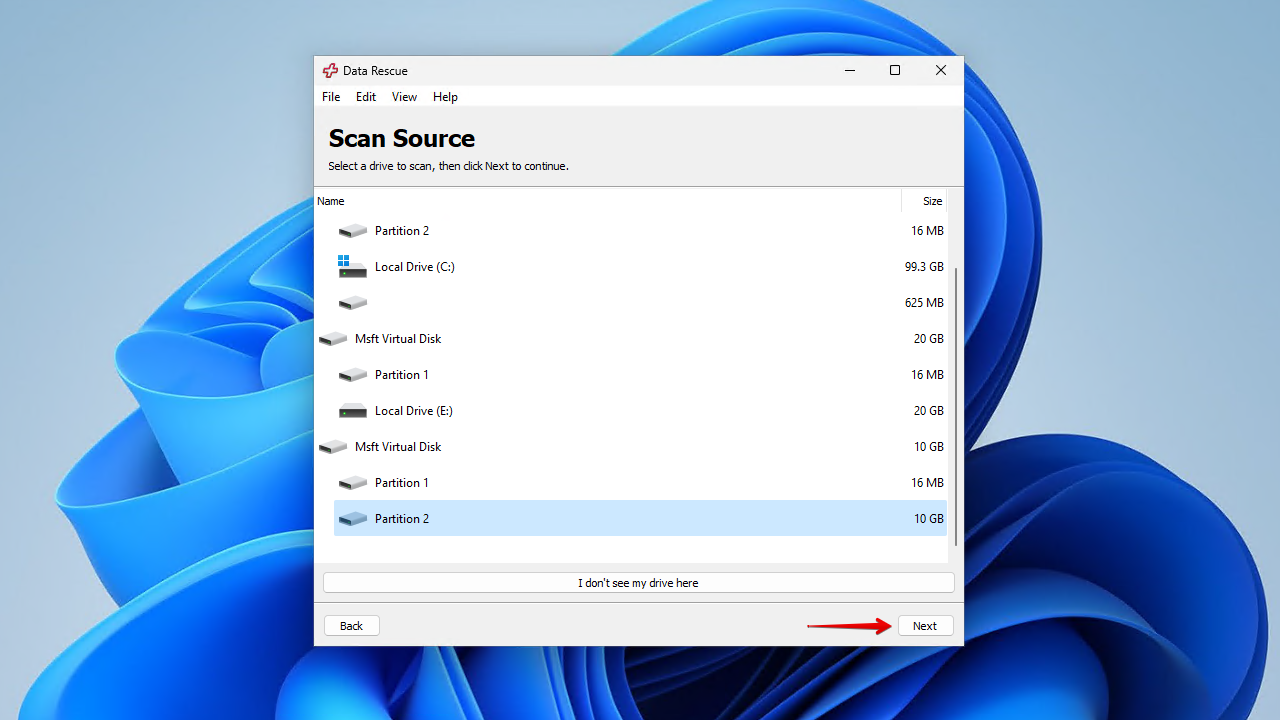Click the drive list vertical scrollbar
Viewport: 1280px width, 720px height.
click(955, 406)
